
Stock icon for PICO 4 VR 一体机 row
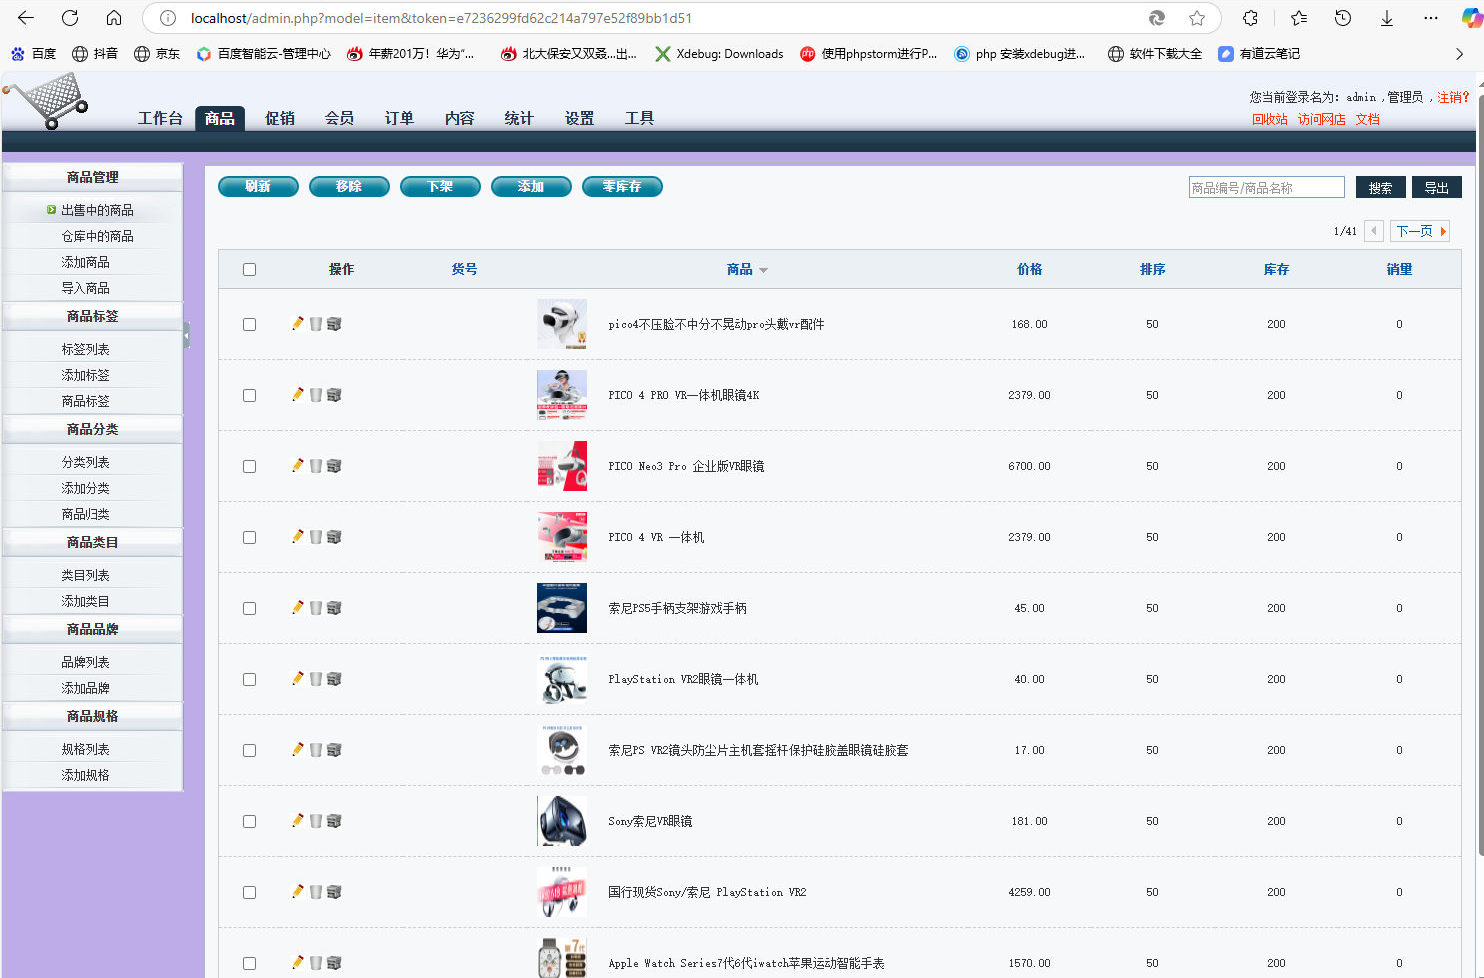click(x=334, y=537)
